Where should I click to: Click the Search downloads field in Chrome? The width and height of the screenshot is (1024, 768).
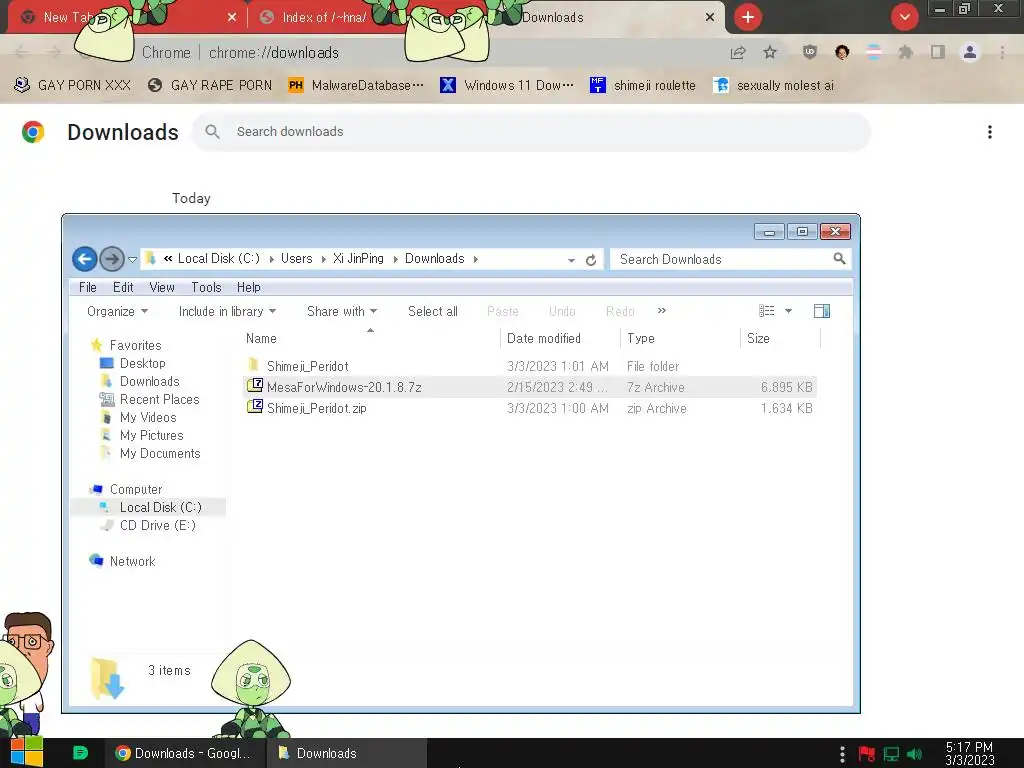coord(531,131)
